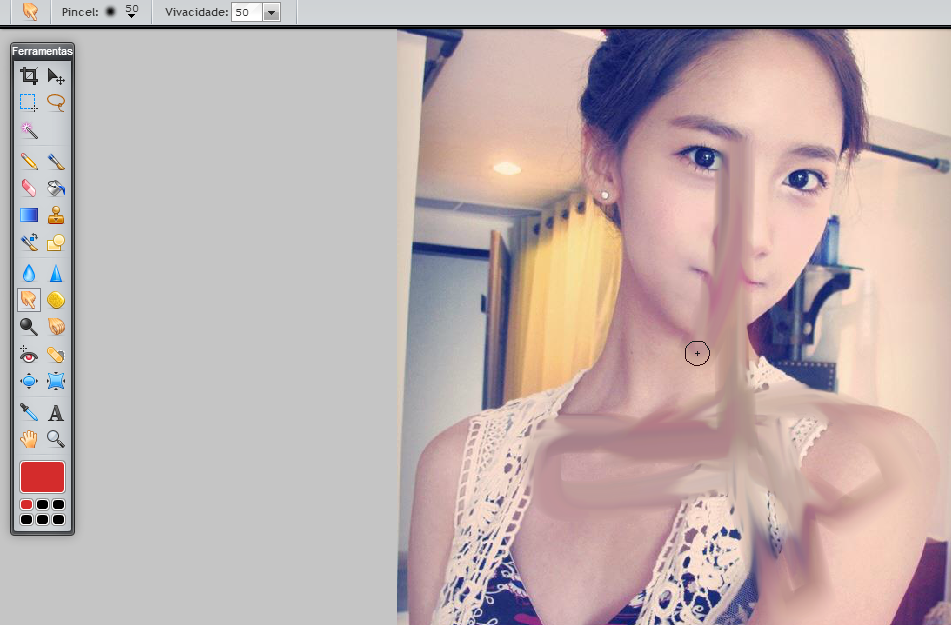
Task: Select the Eraser tool
Action: [29, 188]
